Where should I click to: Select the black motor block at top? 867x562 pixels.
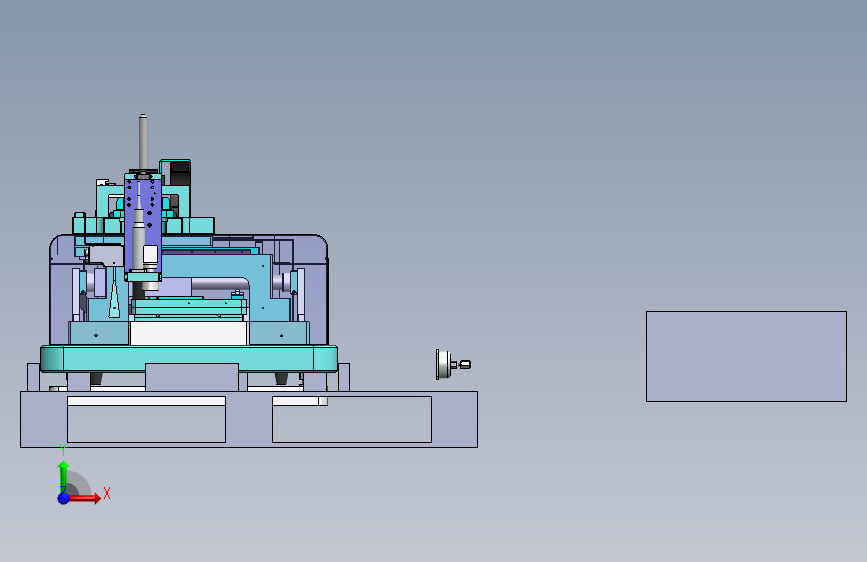180,173
